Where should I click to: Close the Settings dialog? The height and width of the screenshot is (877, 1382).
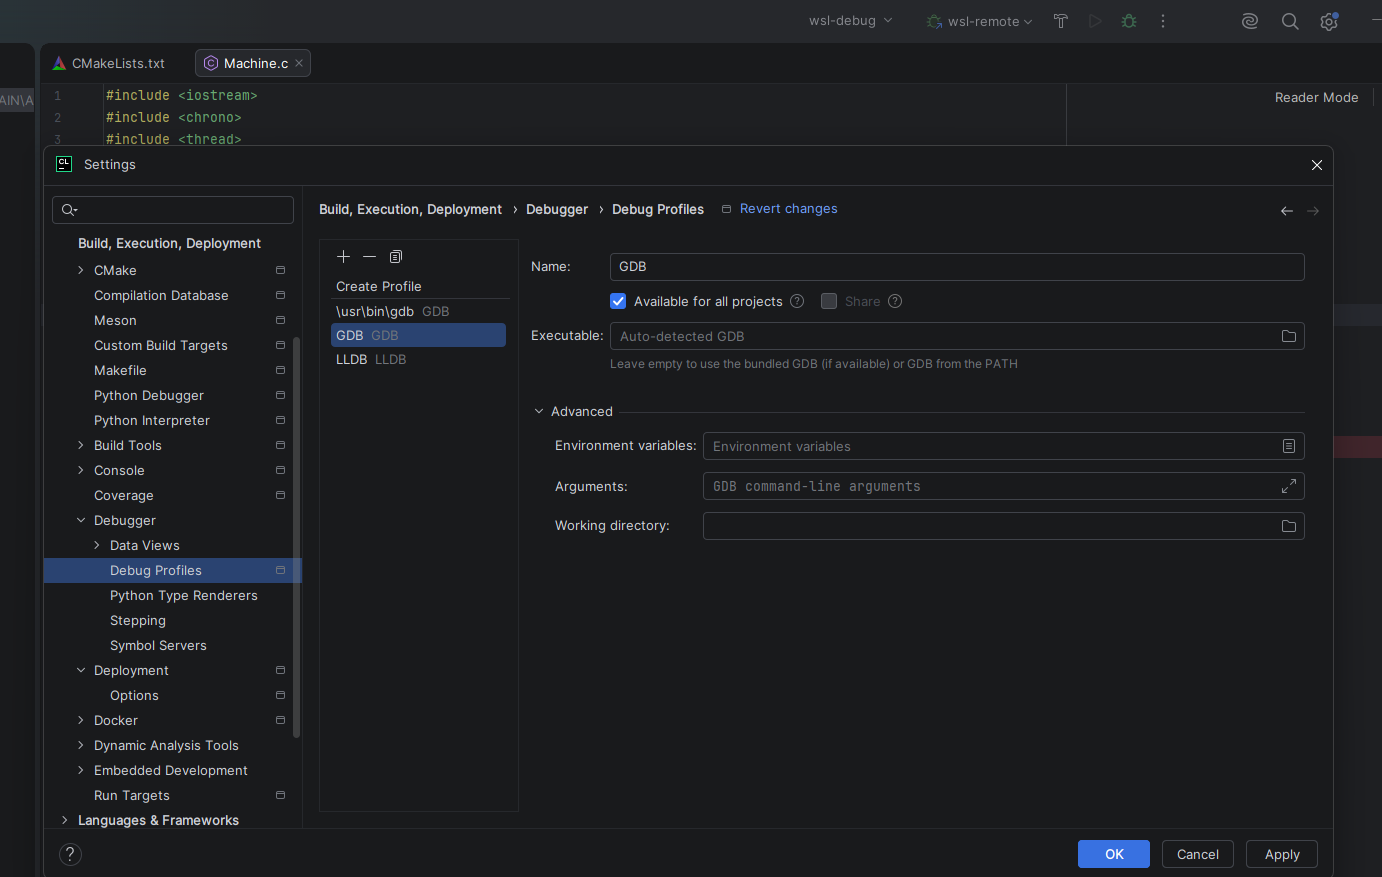[x=1317, y=165]
